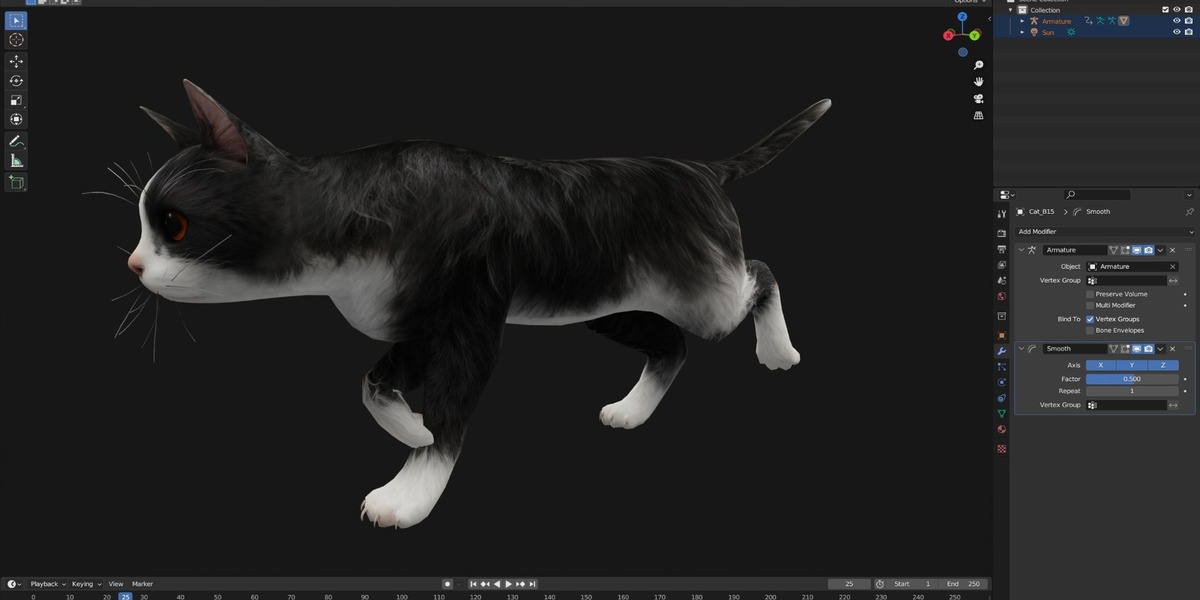Toggle the Y axis button in Smooth

pos(1132,365)
